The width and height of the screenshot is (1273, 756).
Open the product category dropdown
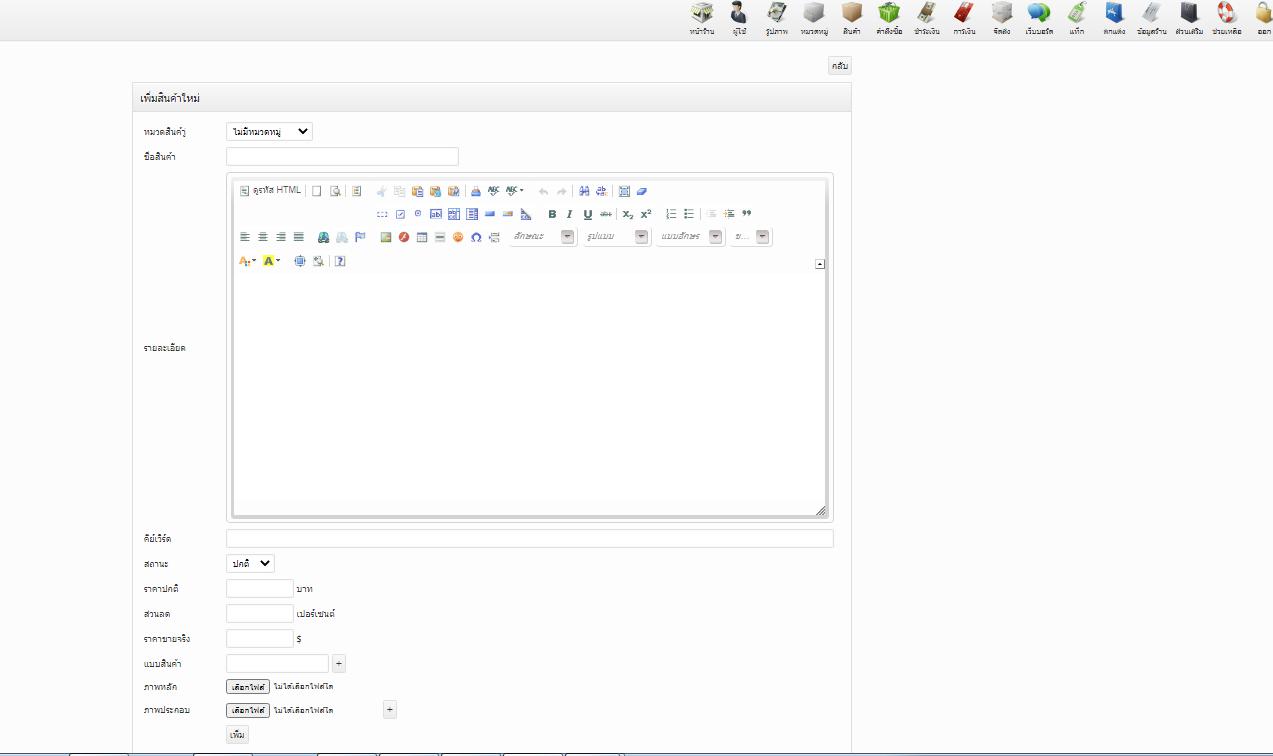(269, 132)
